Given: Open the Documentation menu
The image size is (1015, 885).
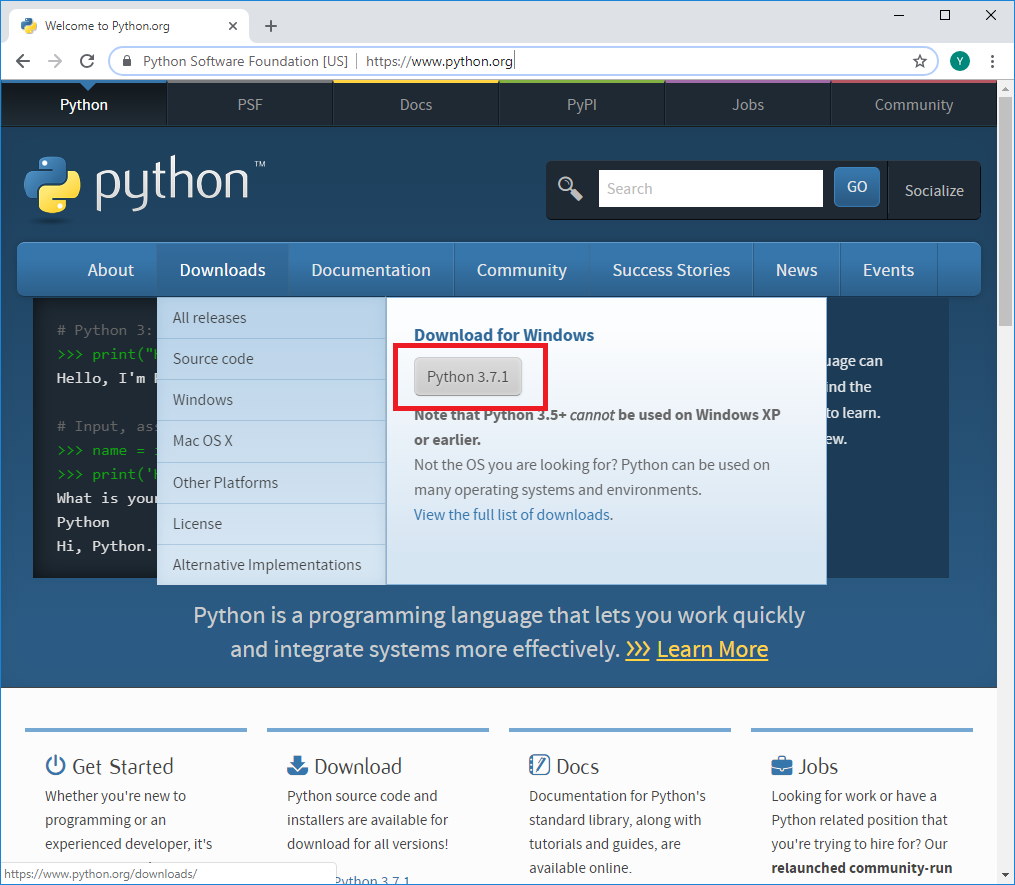Looking at the screenshot, I should coord(371,270).
